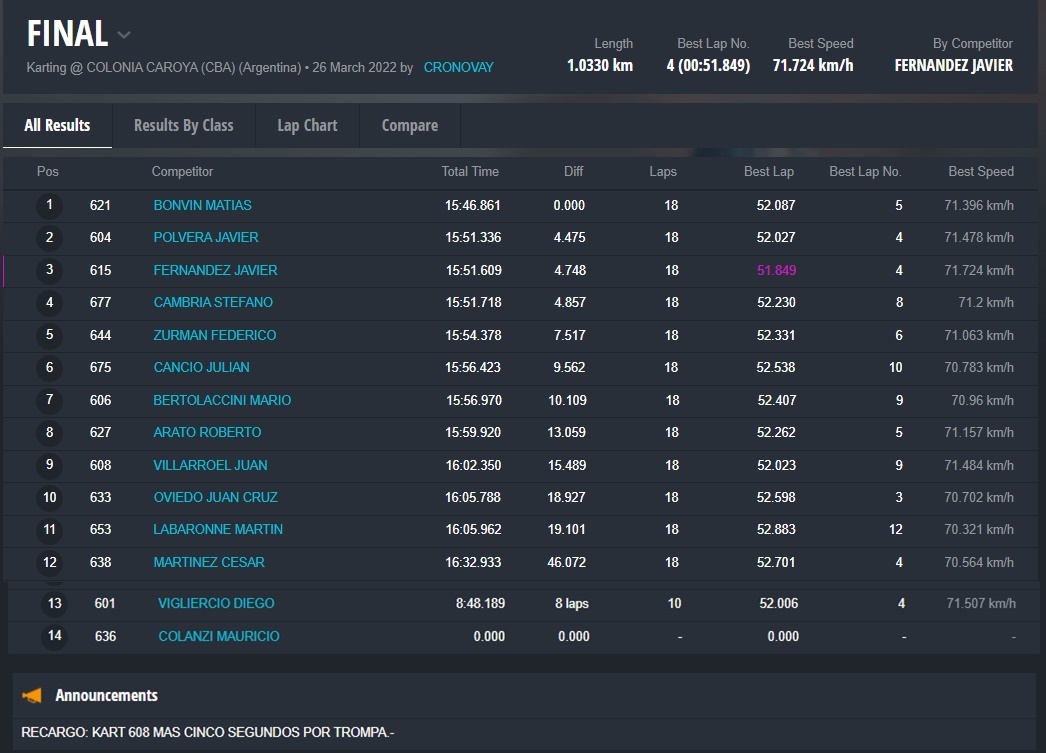Viewport: 1046px width, 753px height.
Task: Click the Pos column header
Action: 48,171
